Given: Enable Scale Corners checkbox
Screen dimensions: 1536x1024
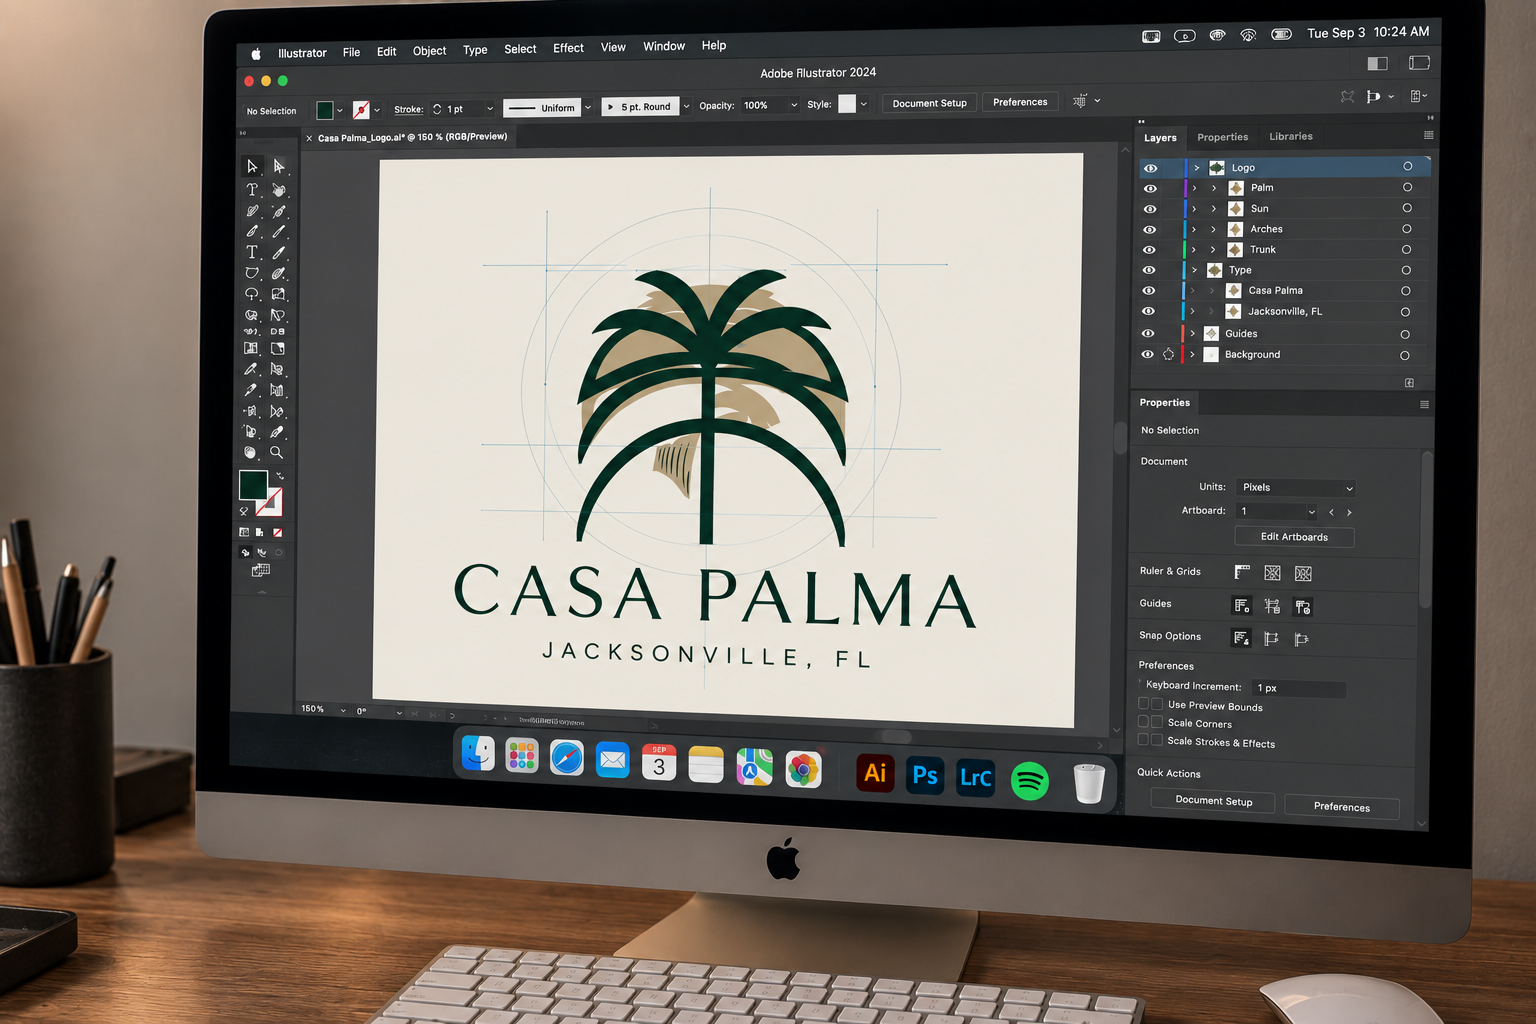Looking at the screenshot, I should (x=1157, y=722).
